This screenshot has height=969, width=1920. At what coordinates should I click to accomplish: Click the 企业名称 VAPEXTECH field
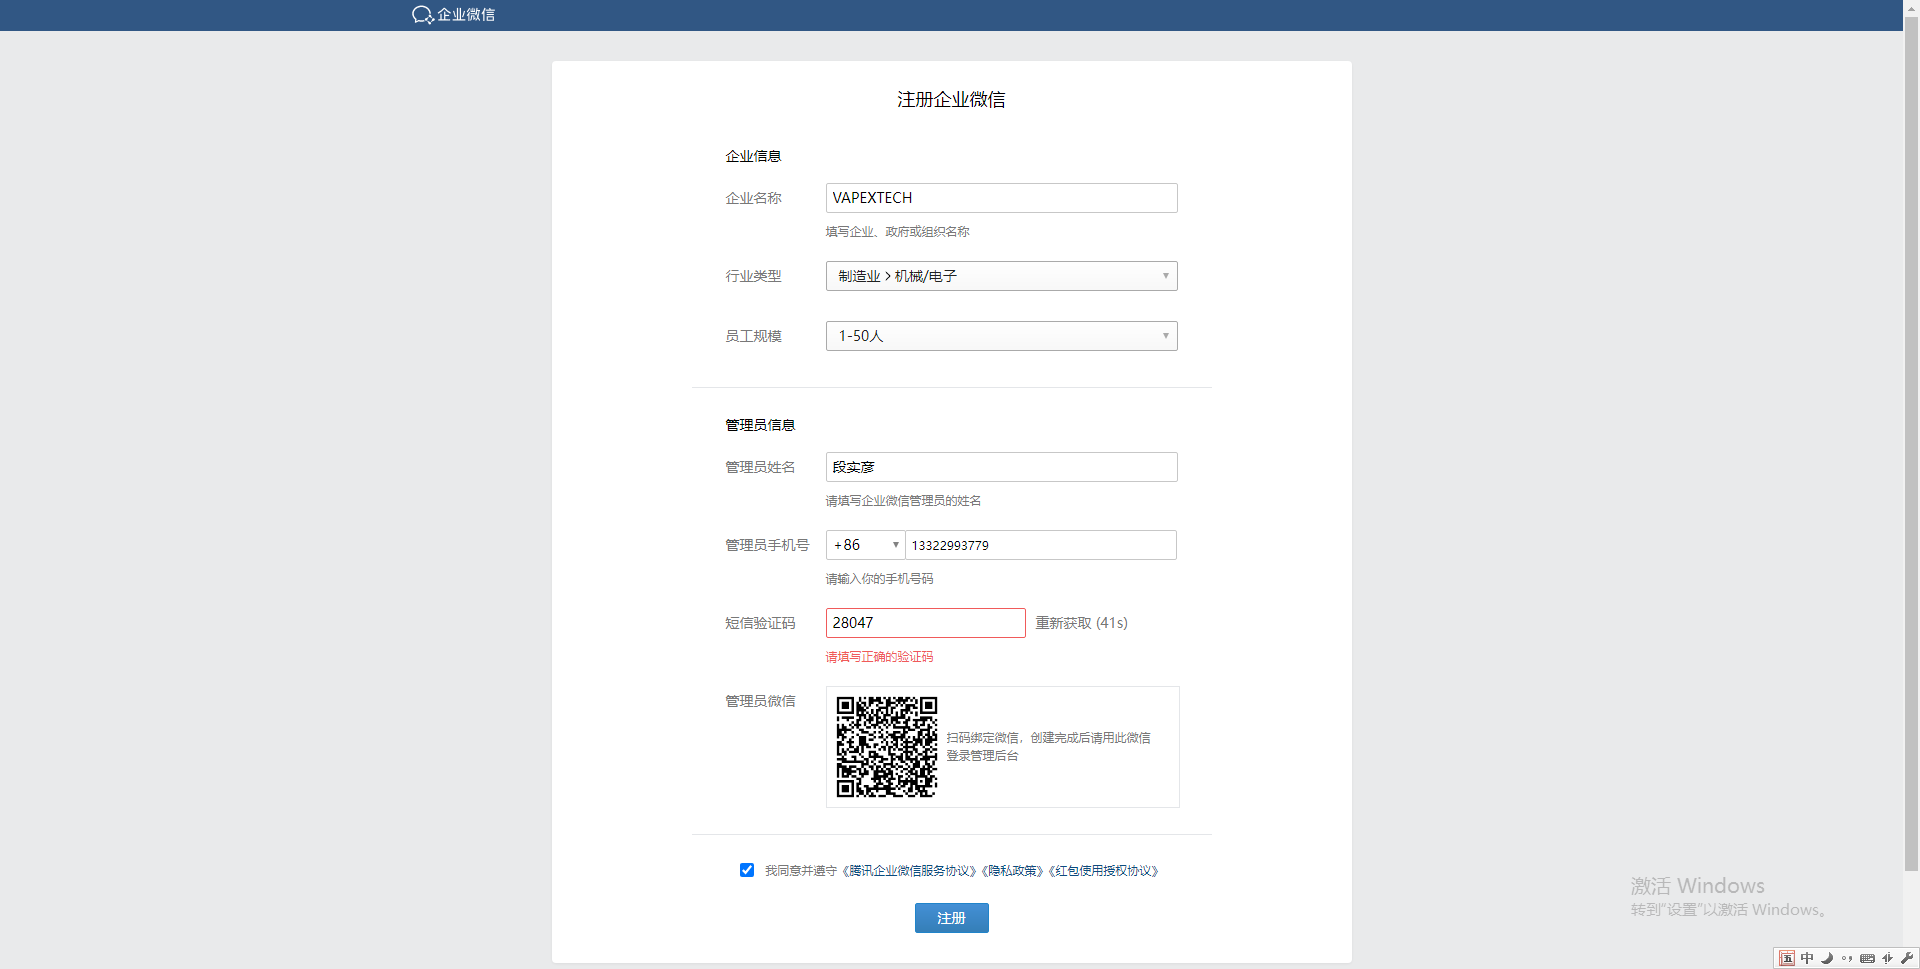pos(1001,198)
